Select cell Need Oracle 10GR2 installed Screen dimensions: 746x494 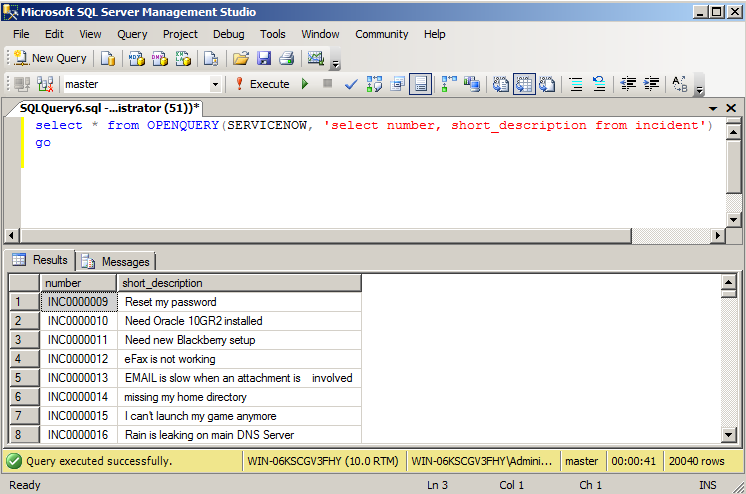[239, 321]
